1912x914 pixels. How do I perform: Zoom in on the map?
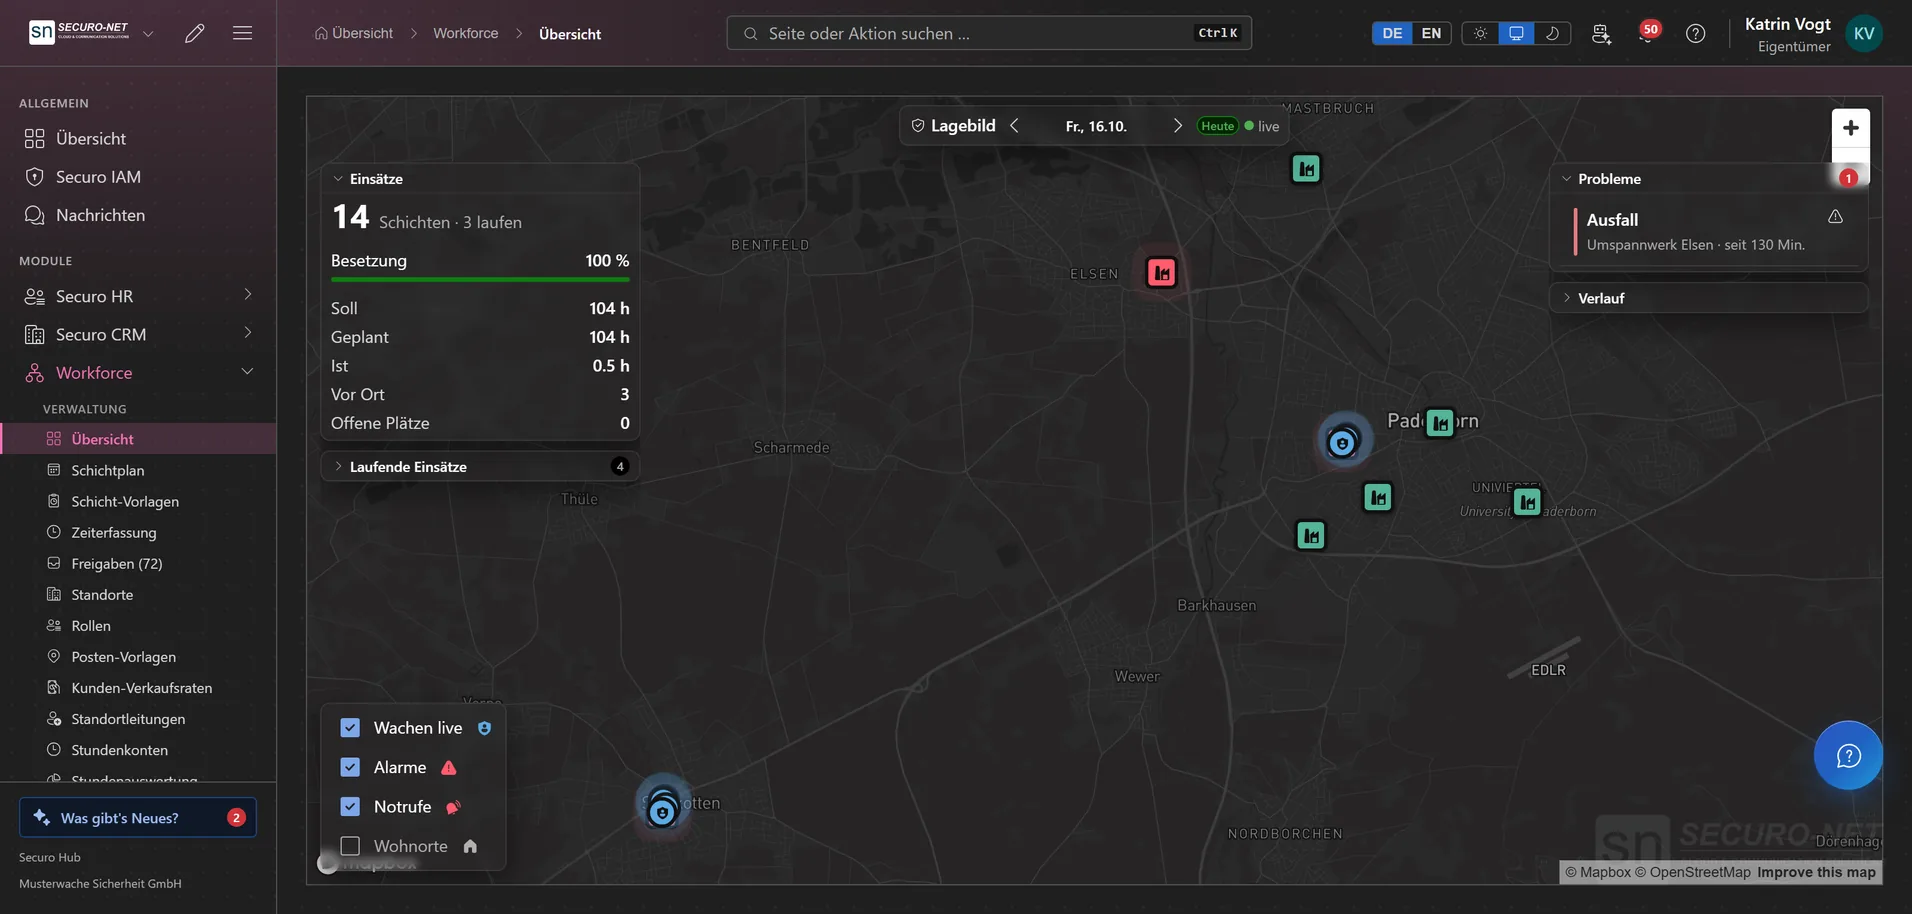(1851, 128)
